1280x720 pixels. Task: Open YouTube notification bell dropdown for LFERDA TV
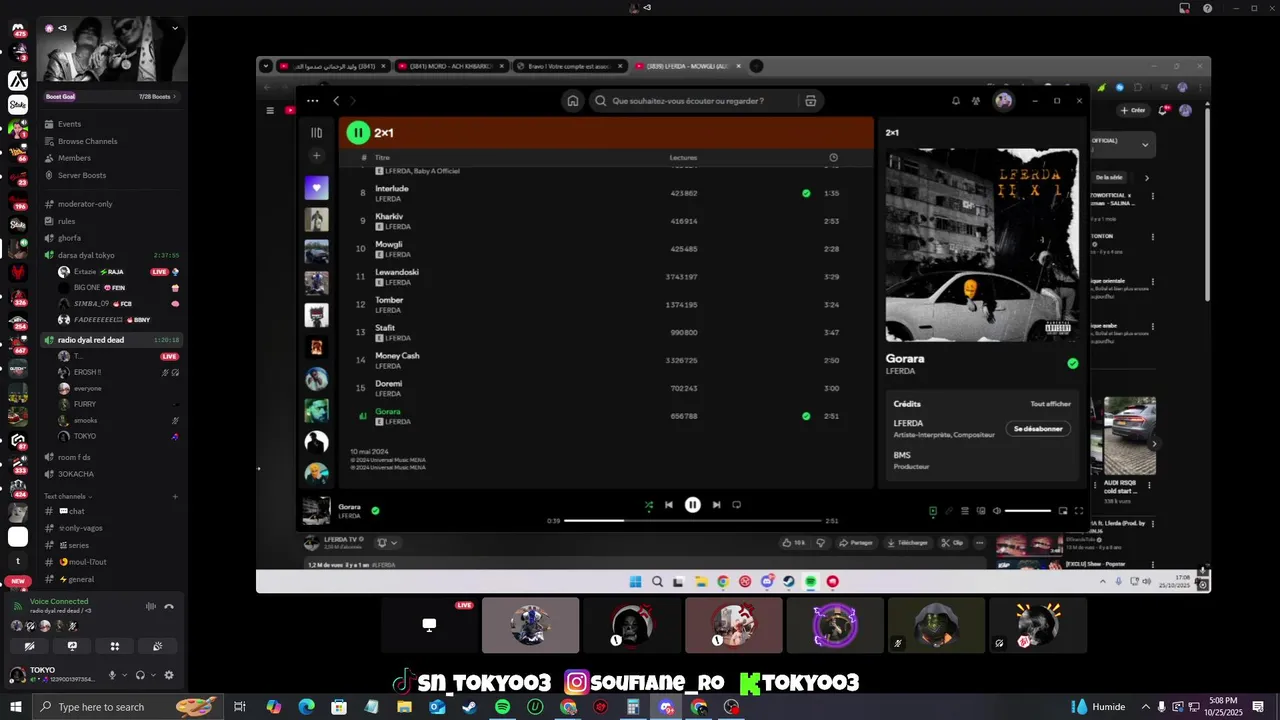(387, 543)
